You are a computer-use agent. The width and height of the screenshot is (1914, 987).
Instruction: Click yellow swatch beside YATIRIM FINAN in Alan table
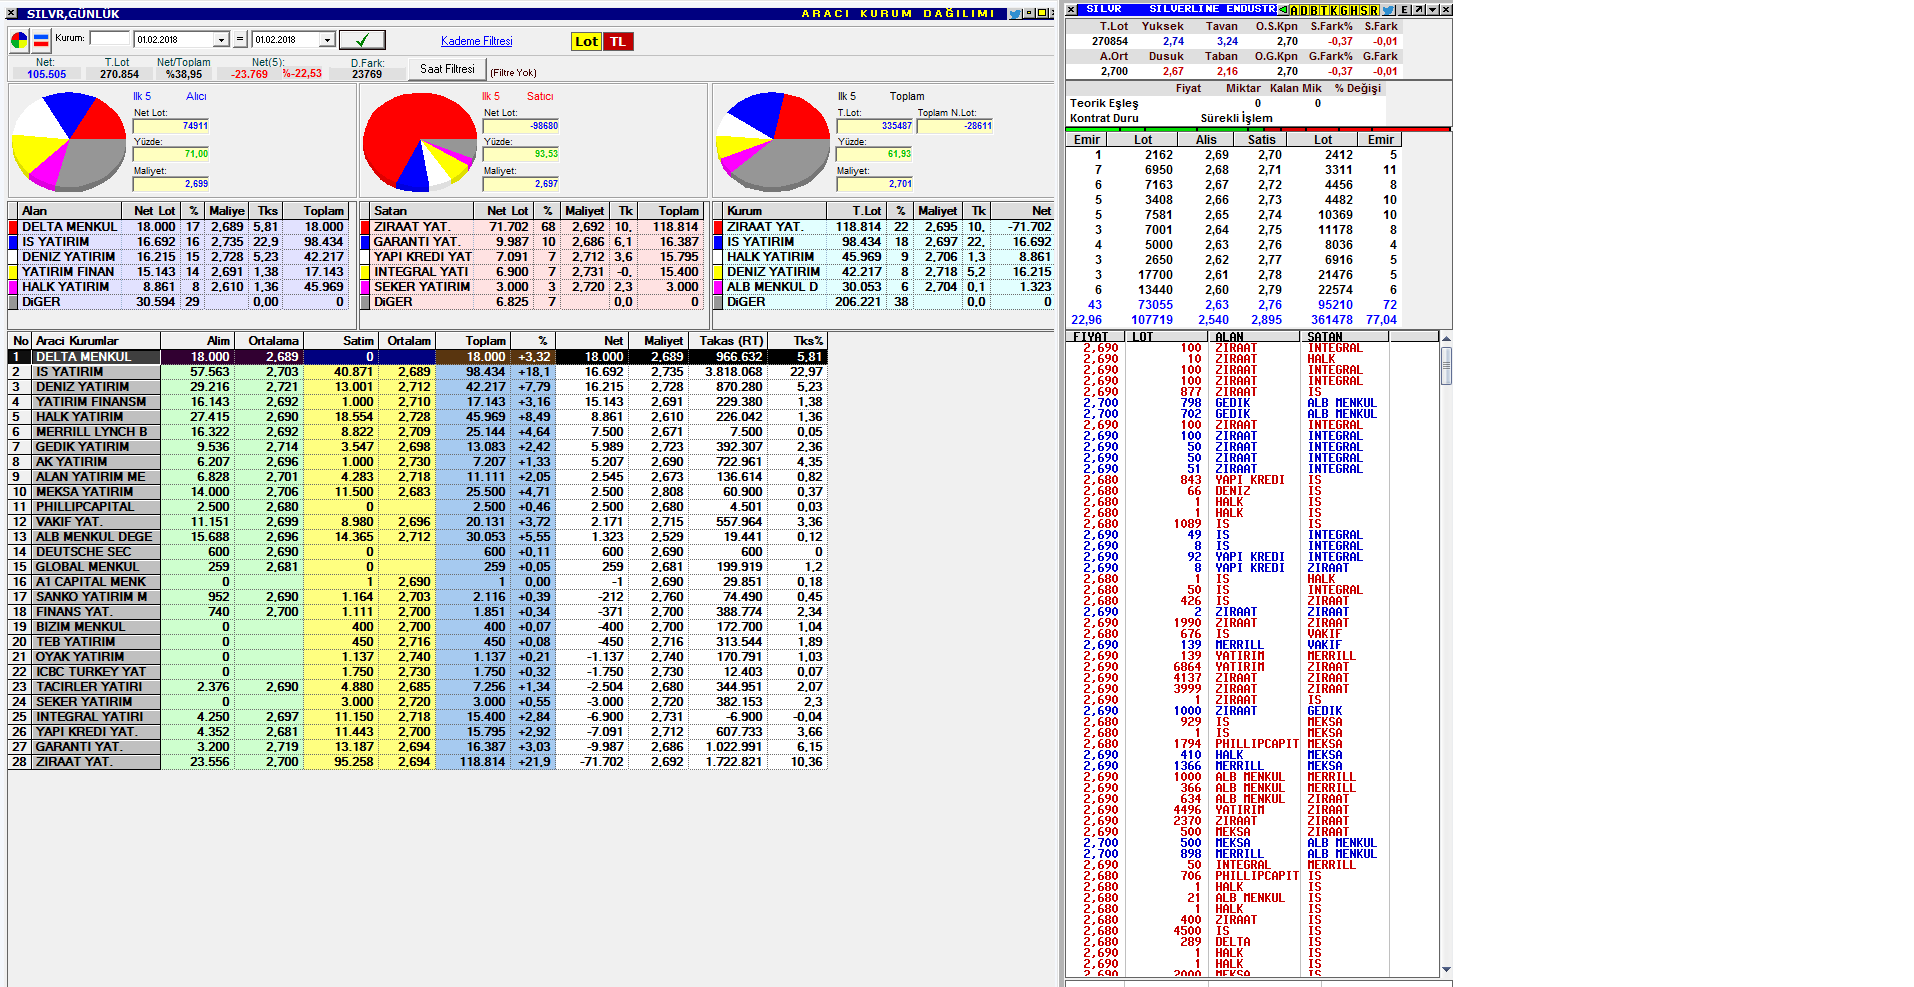[13, 272]
